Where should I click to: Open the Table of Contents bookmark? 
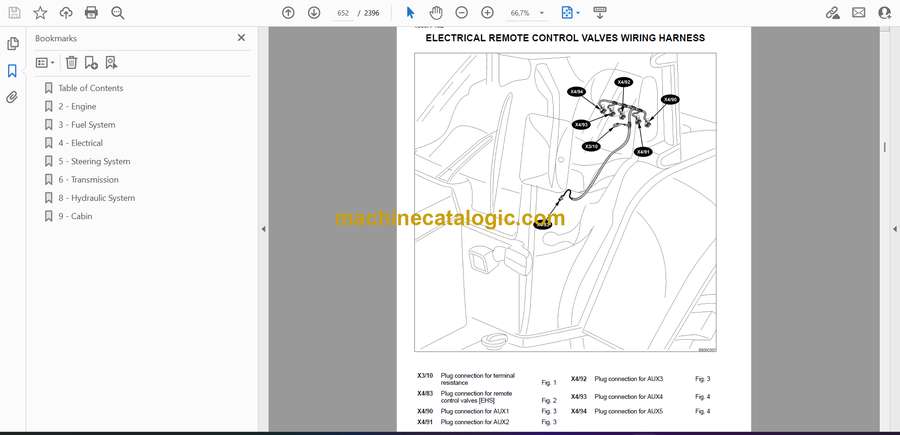point(91,88)
